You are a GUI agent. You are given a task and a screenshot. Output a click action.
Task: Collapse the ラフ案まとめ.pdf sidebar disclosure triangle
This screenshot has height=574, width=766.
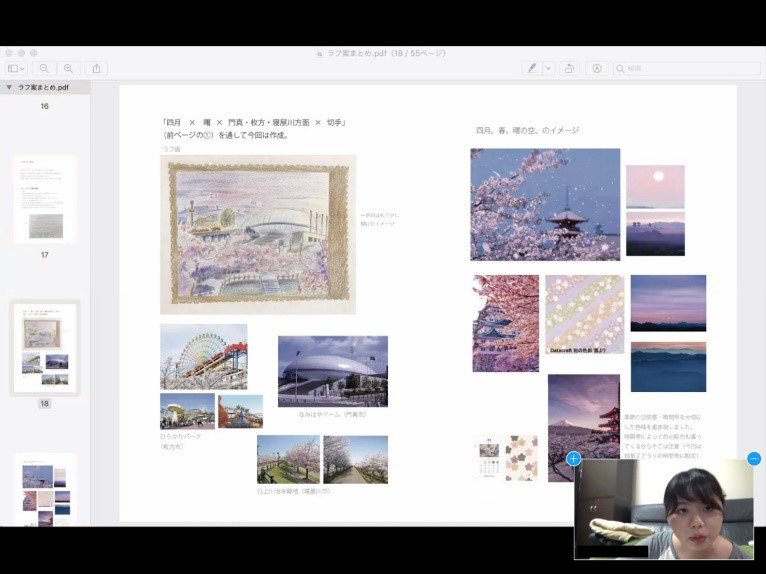coord(9,88)
